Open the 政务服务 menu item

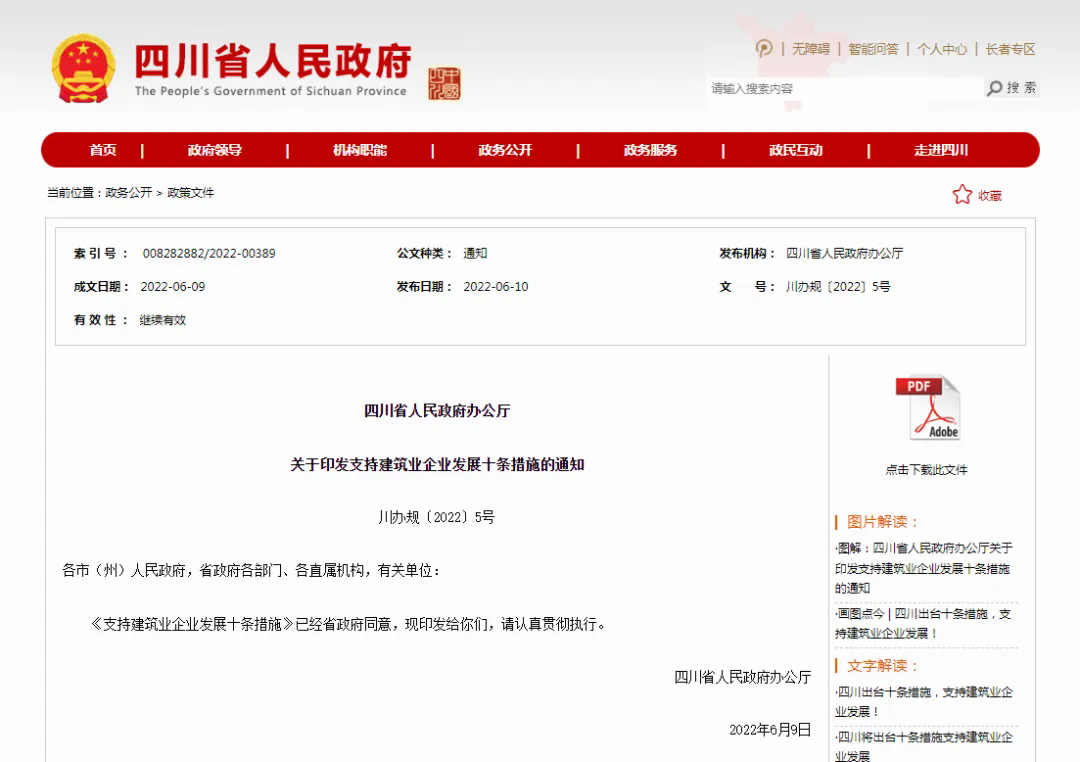(x=650, y=150)
